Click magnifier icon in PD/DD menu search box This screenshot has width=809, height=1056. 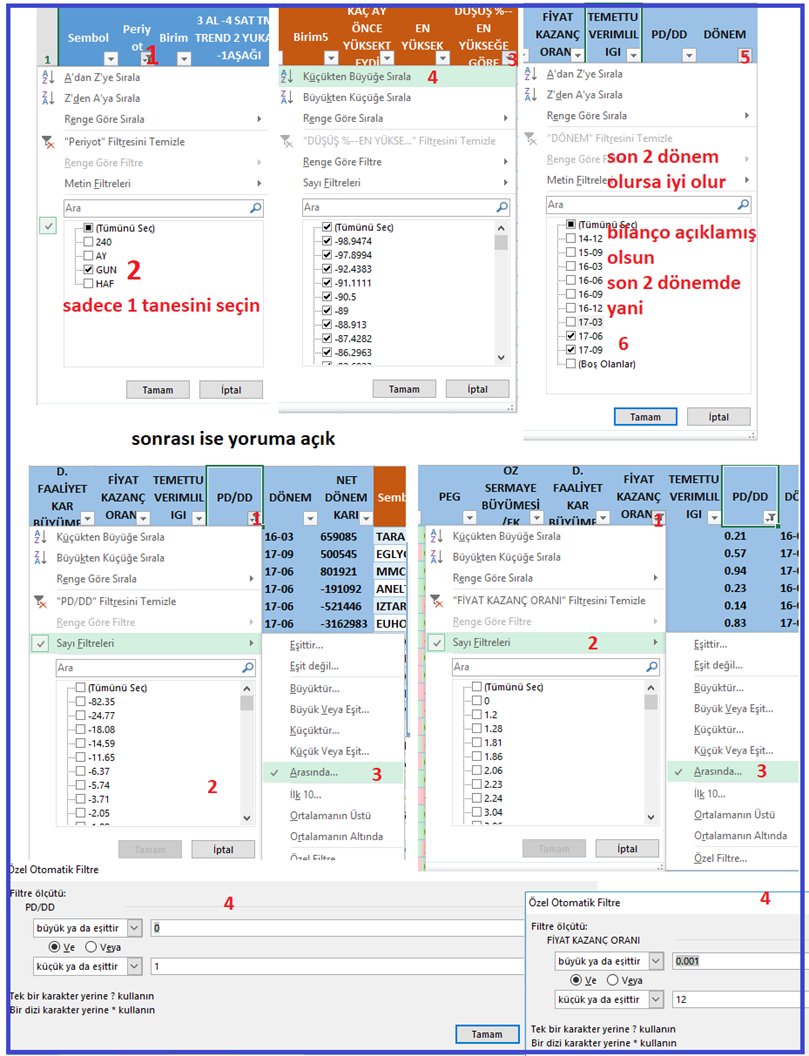click(x=247, y=667)
